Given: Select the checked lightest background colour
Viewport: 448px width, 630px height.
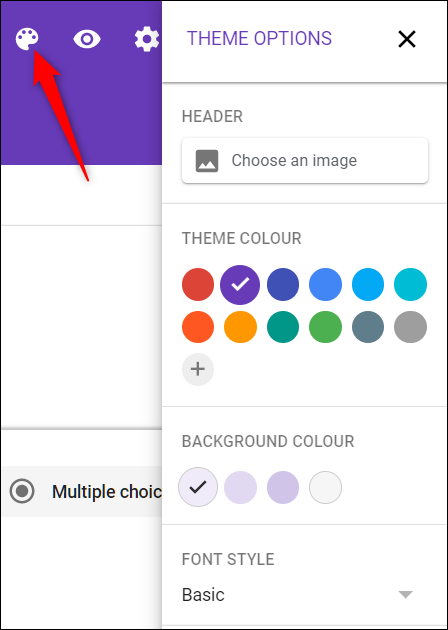Looking at the screenshot, I should click(x=198, y=487).
